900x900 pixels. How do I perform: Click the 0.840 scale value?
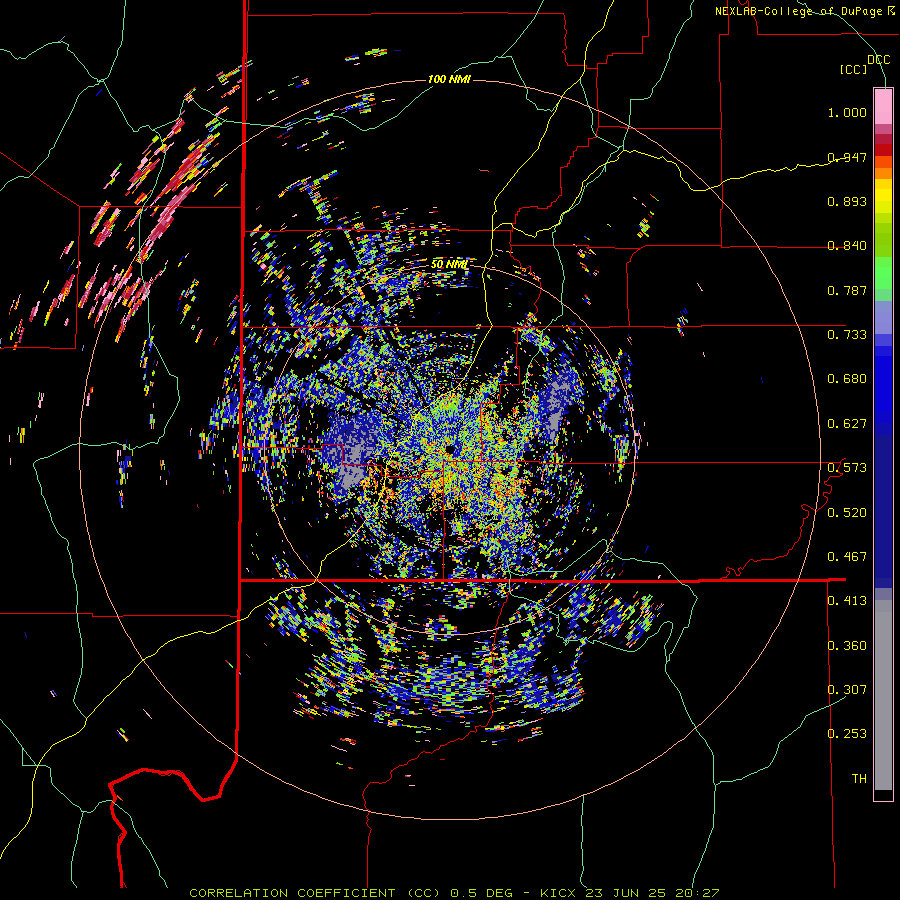point(847,246)
